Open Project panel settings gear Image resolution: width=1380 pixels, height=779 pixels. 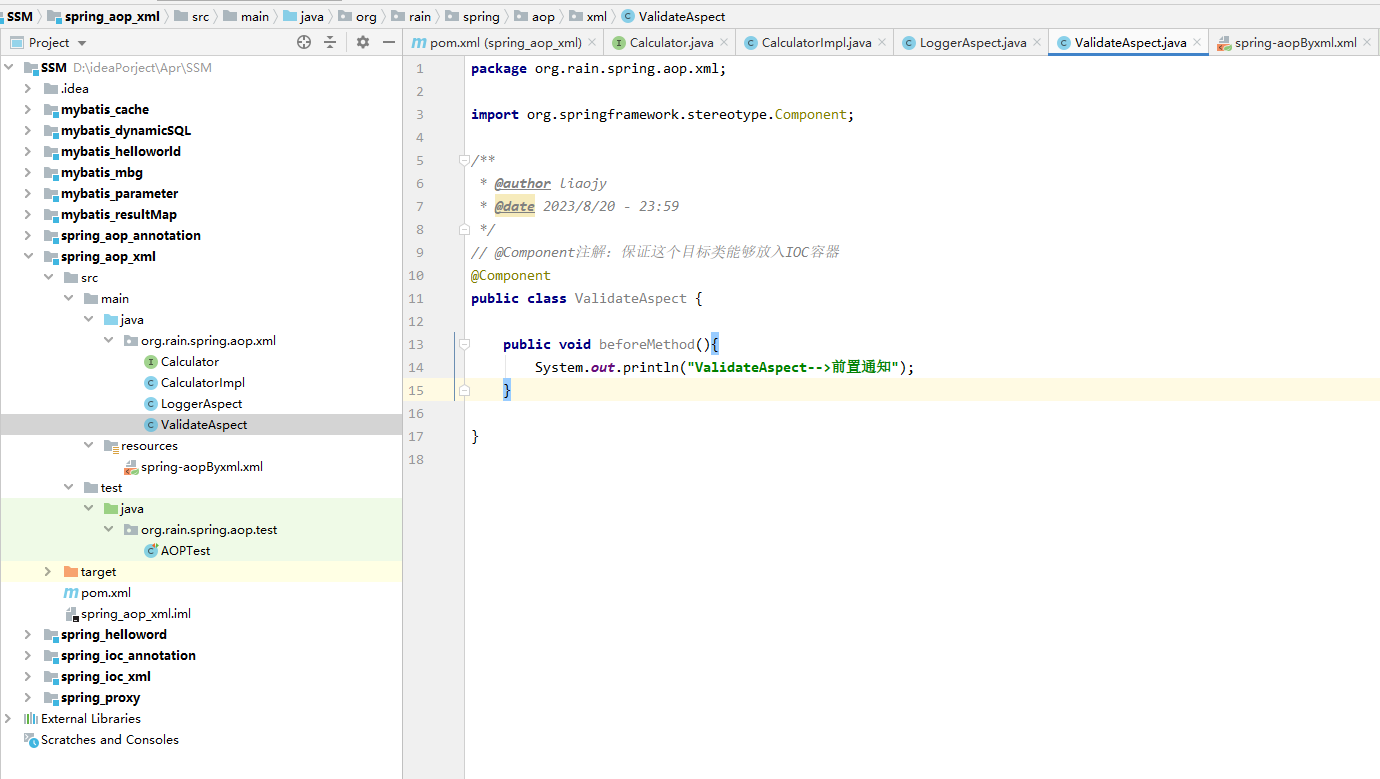point(363,42)
